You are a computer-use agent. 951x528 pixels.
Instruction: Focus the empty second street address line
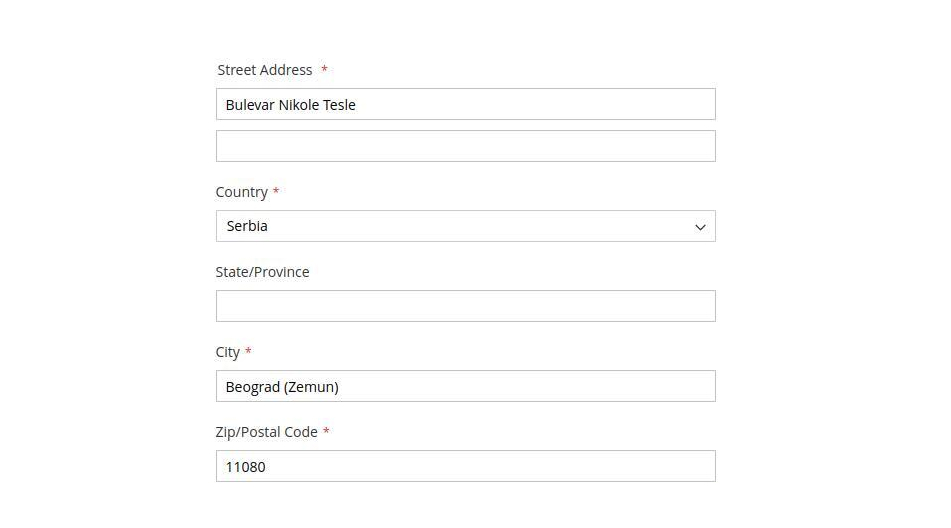click(465, 146)
